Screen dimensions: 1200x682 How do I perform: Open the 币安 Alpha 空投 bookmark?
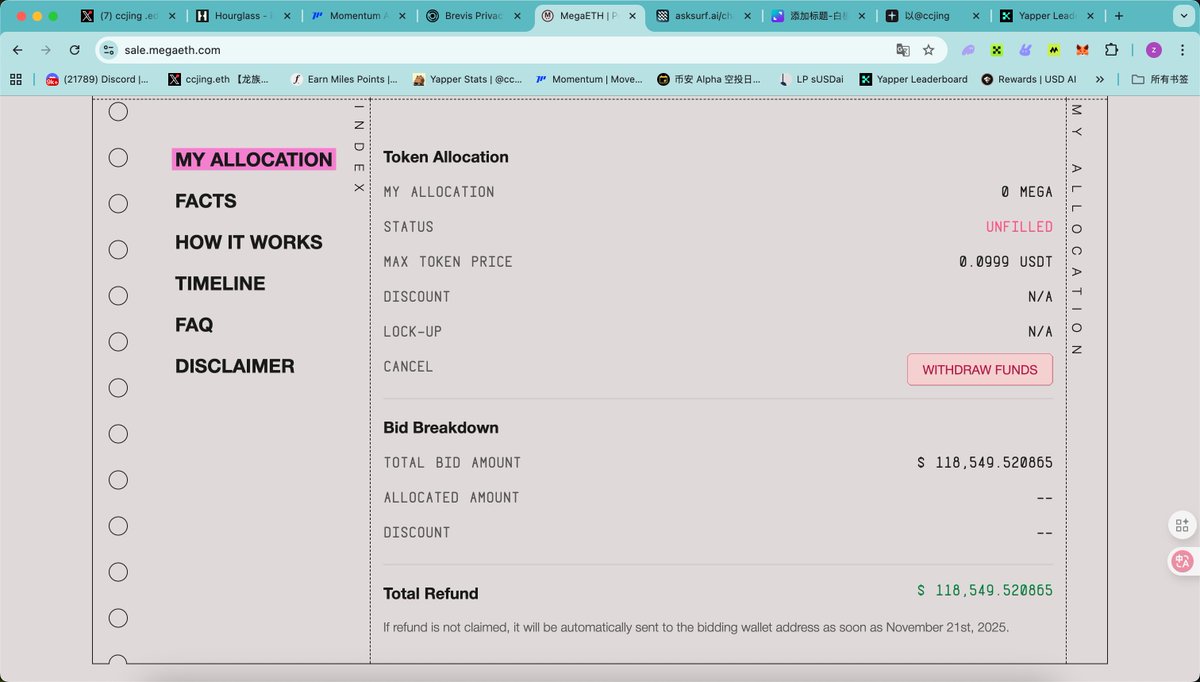pos(709,79)
